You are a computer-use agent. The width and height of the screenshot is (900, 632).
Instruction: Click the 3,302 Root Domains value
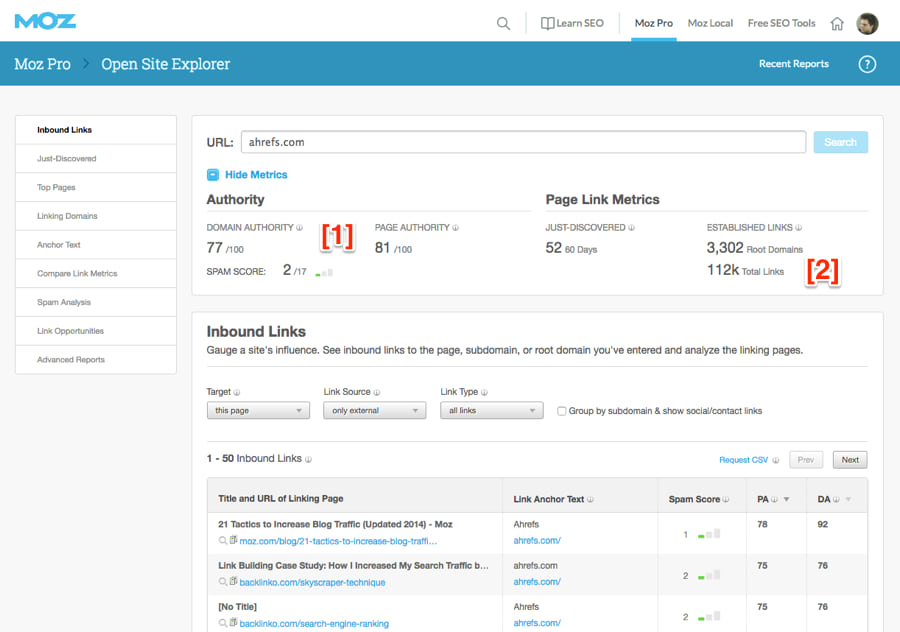[754, 248]
